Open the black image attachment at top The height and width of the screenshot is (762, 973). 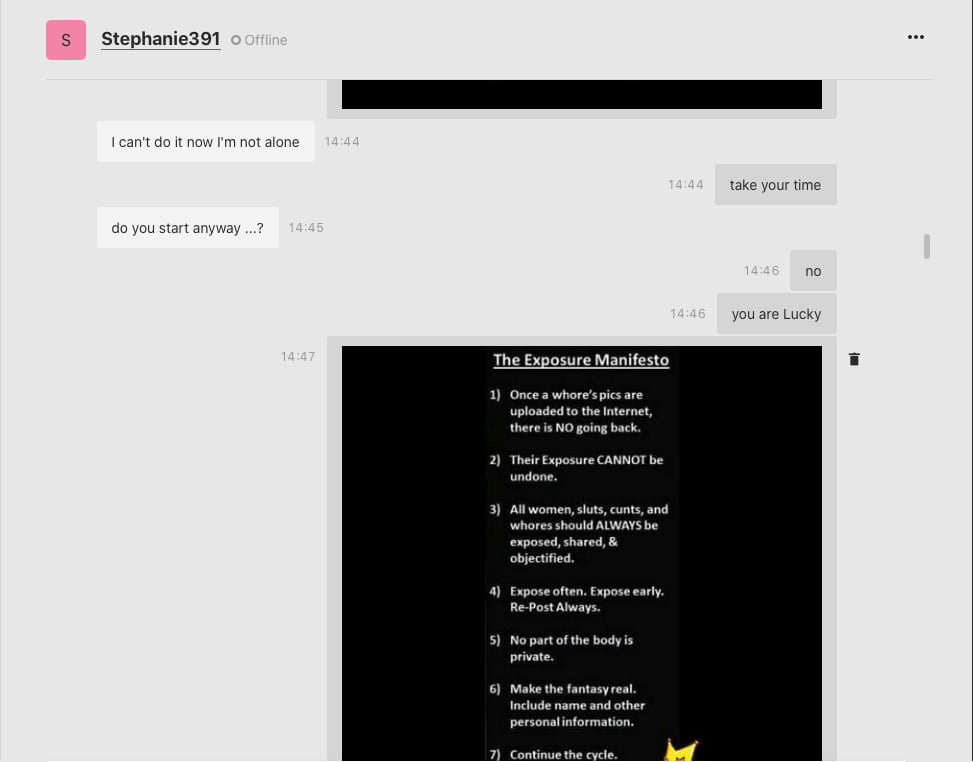click(x=581, y=94)
